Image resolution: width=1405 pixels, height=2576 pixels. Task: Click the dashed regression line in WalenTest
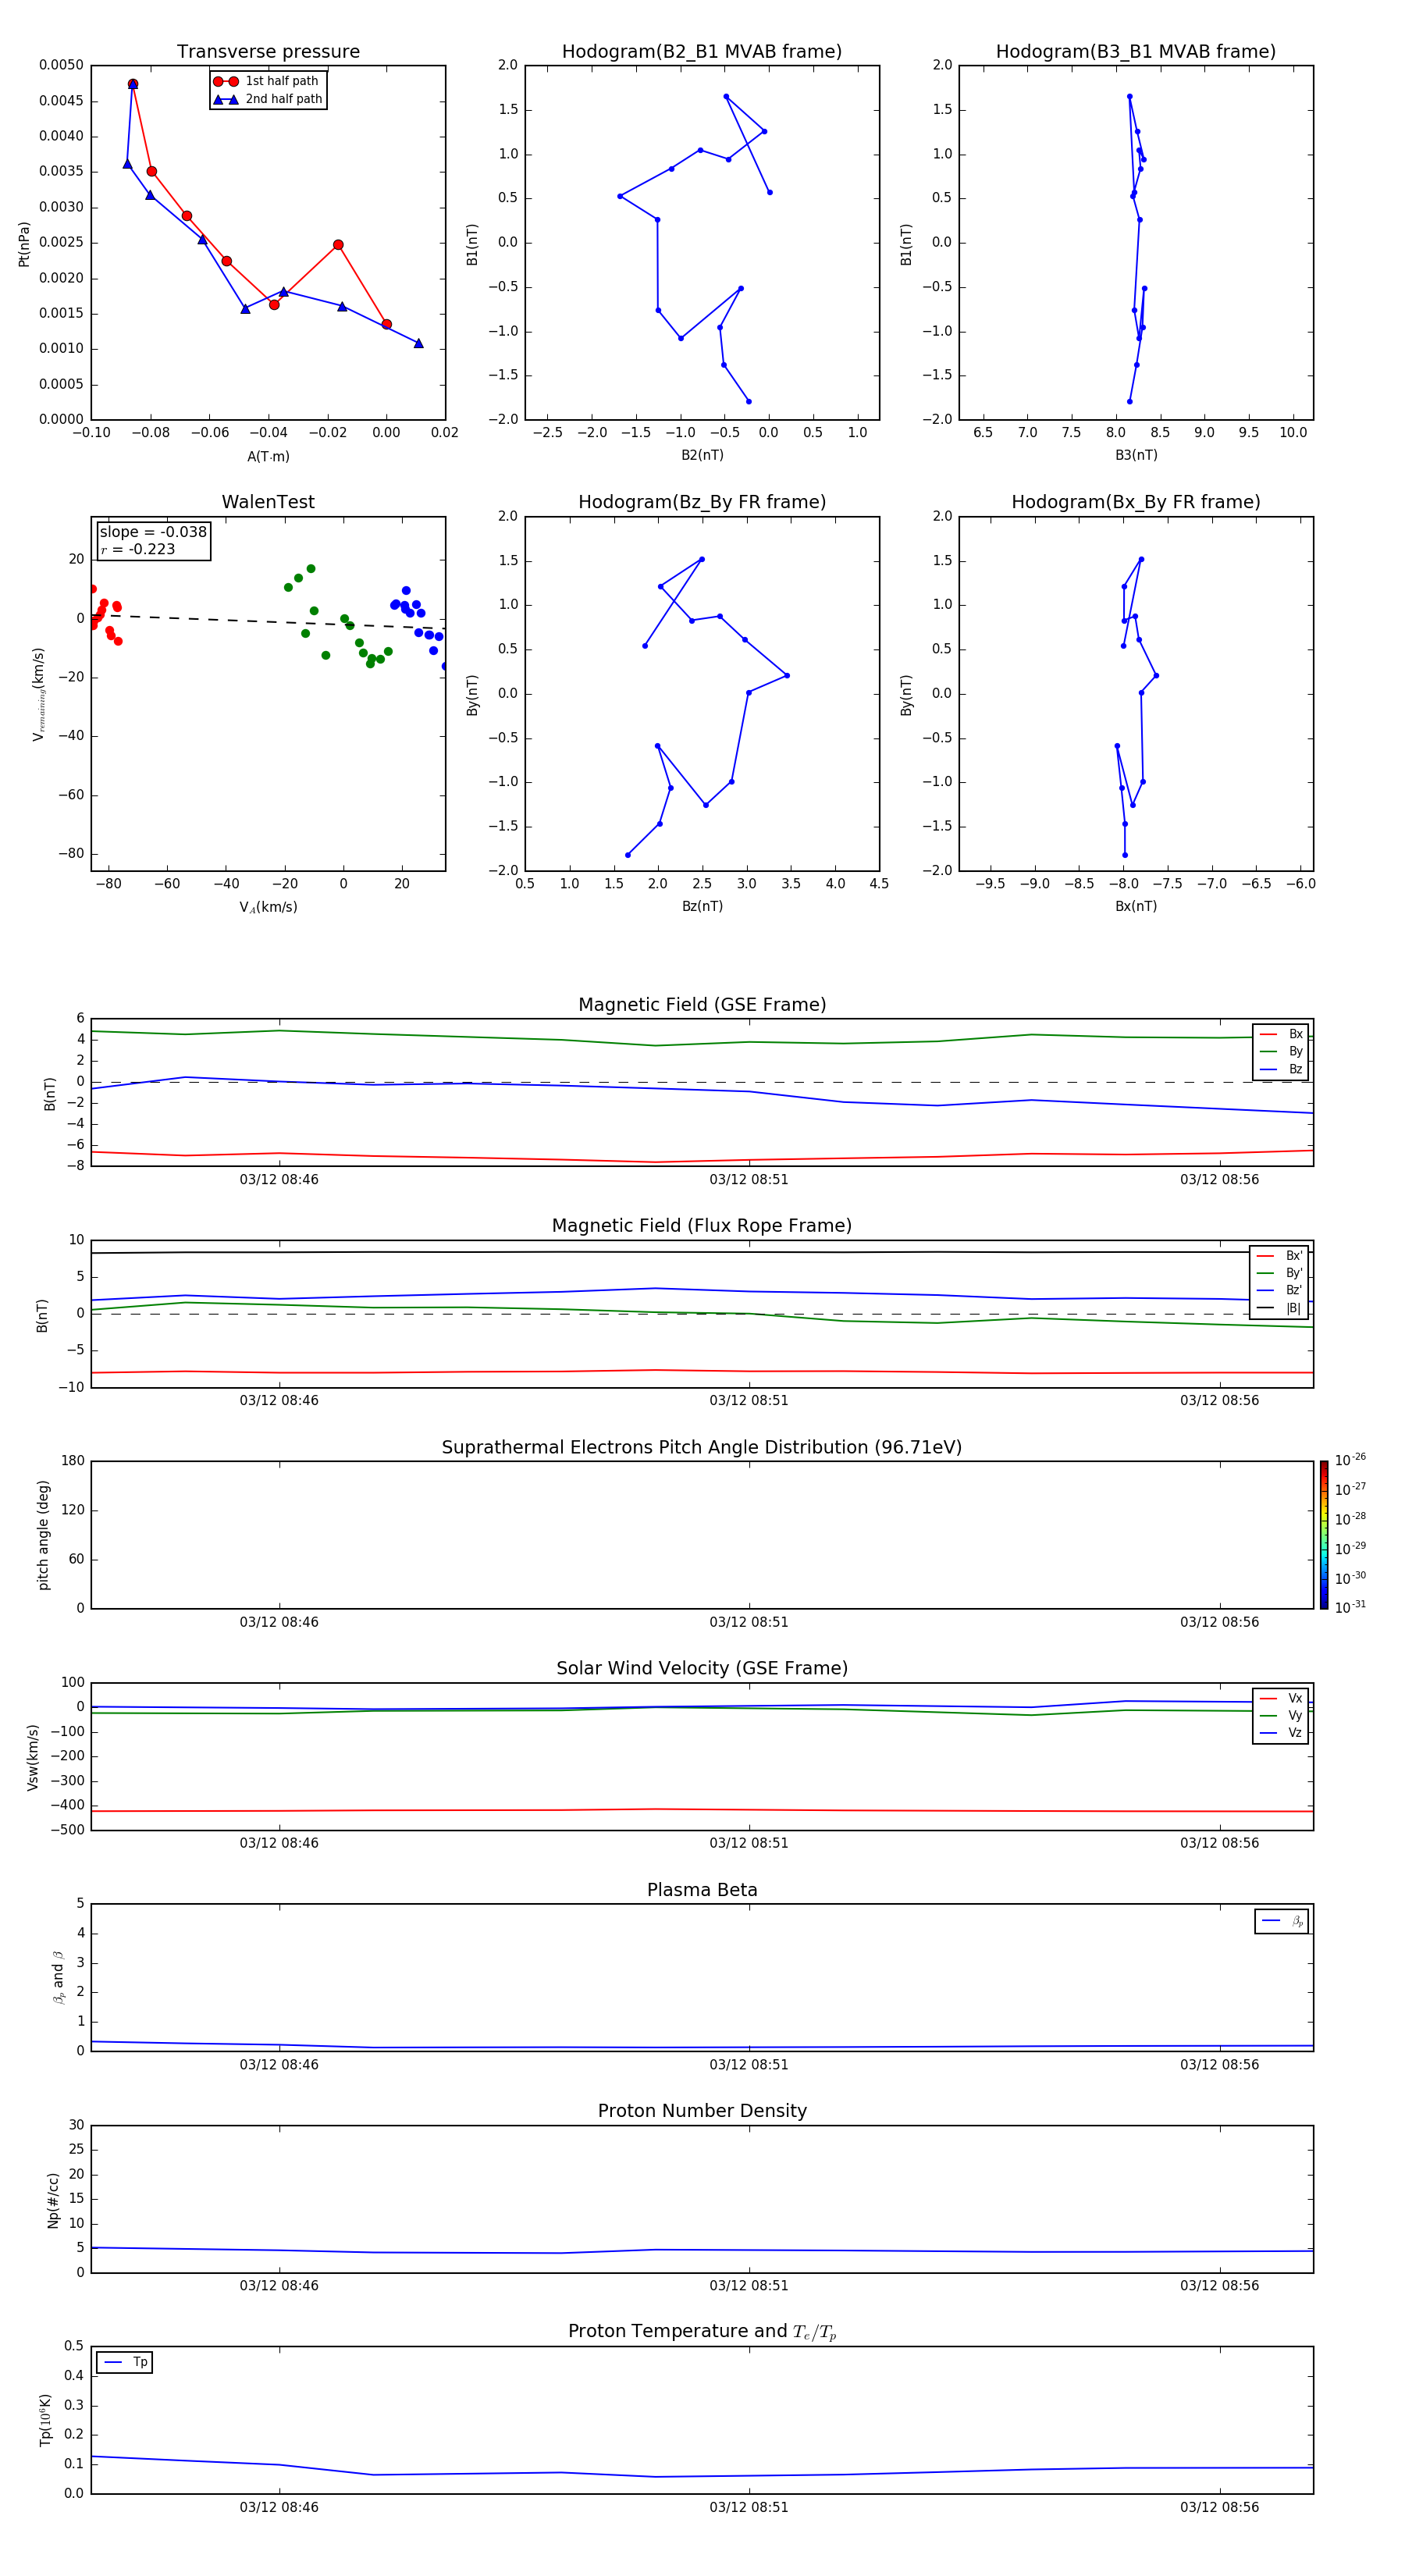pyautogui.click(x=268, y=622)
